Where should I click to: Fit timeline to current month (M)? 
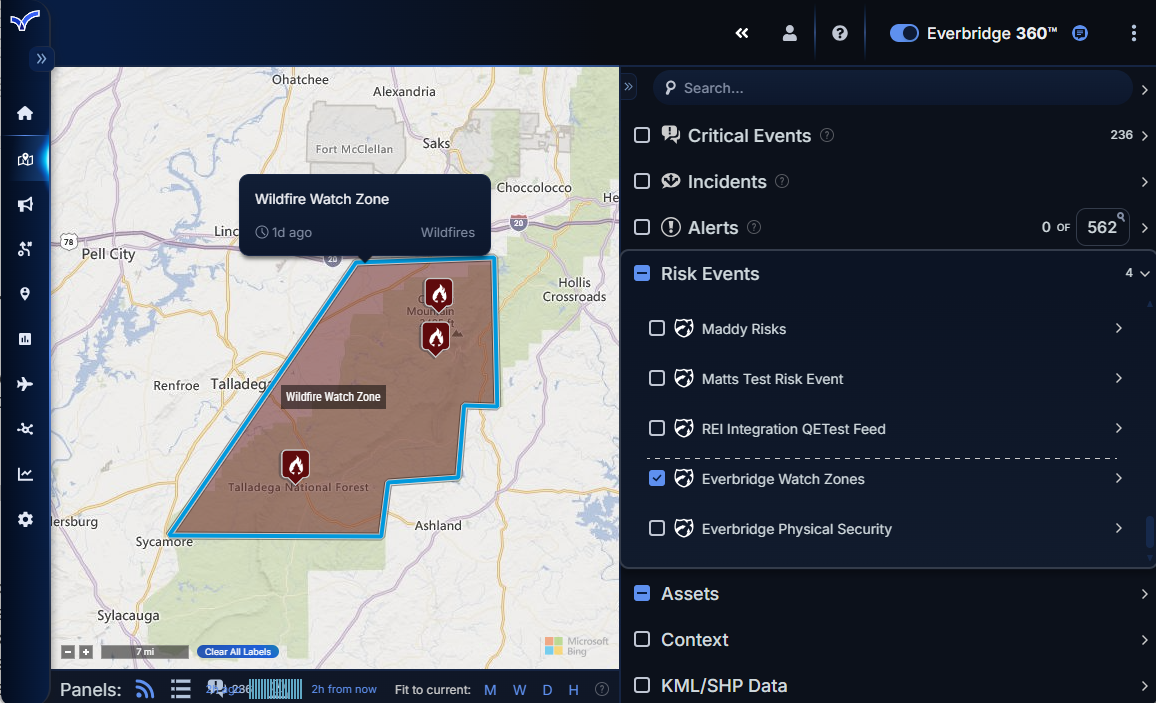[x=490, y=690]
